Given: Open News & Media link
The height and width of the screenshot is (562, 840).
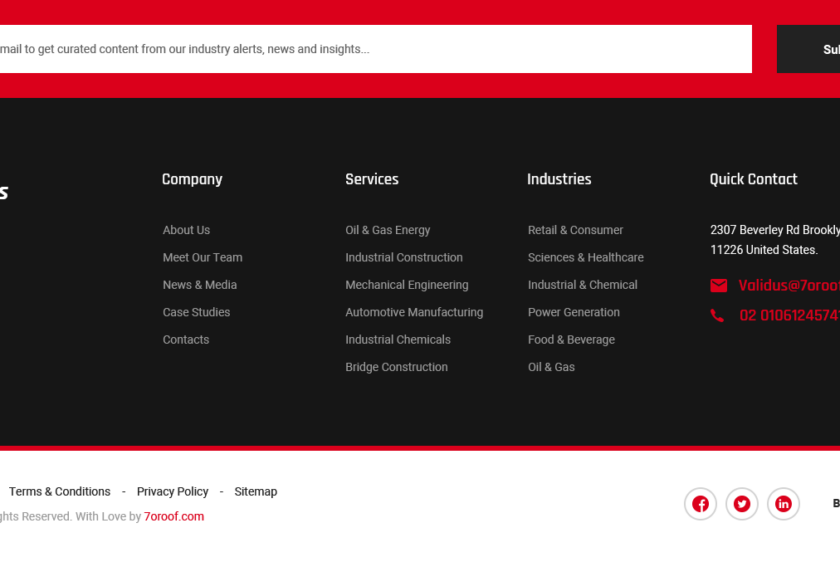Looking at the screenshot, I should pos(200,284).
